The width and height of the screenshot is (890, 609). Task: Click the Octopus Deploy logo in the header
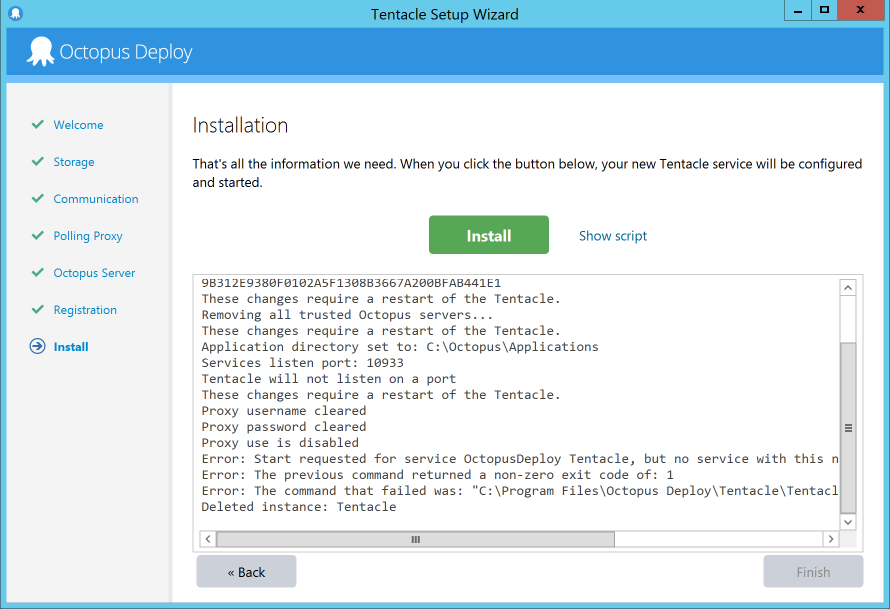coord(40,51)
